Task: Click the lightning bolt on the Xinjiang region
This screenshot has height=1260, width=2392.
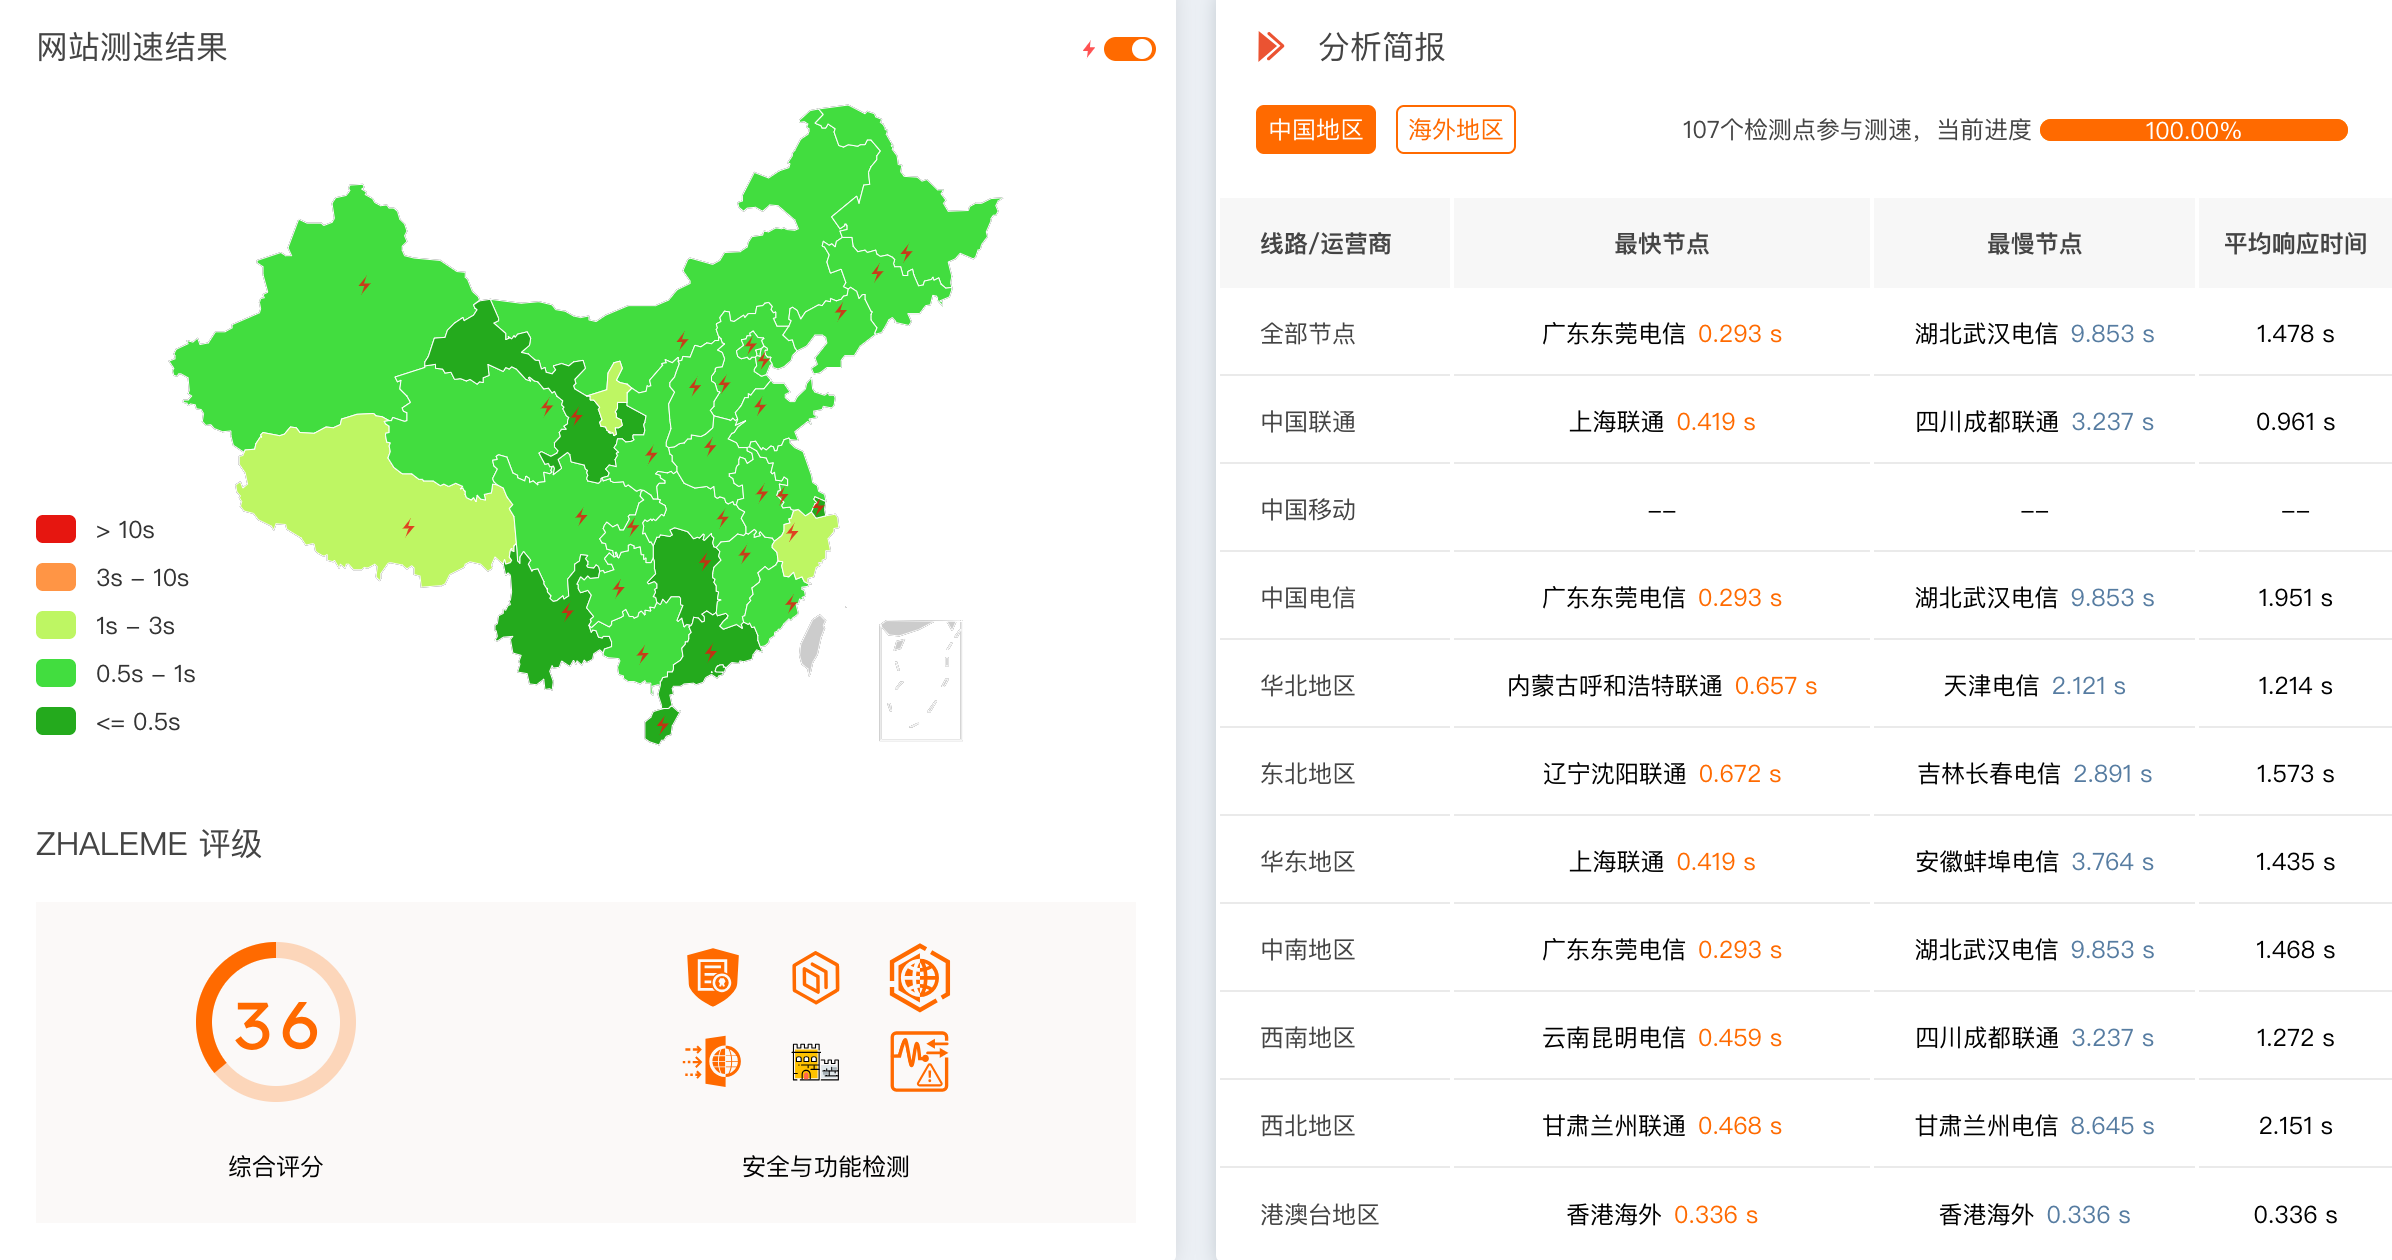Action: coord(365,285)
